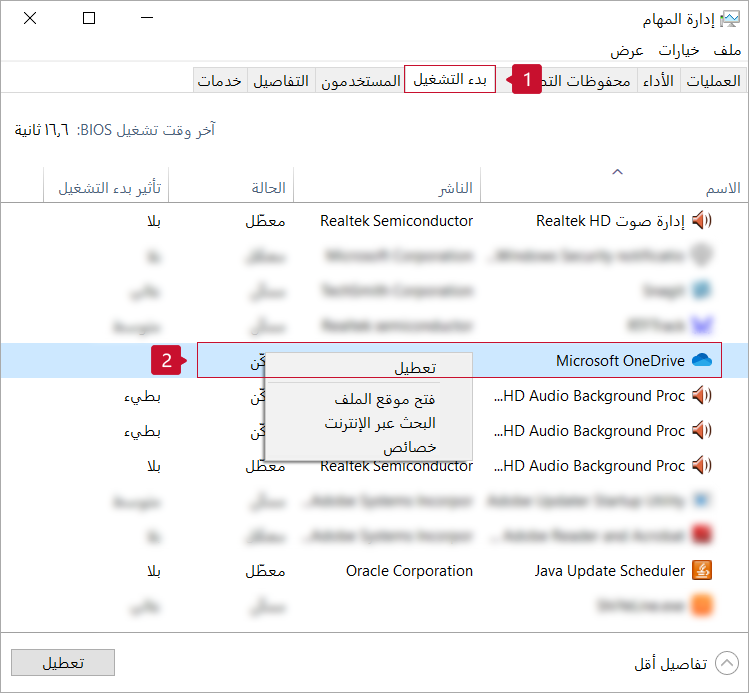Open the ملف menu
Viewport: 749px width, 693px height.
727,50
